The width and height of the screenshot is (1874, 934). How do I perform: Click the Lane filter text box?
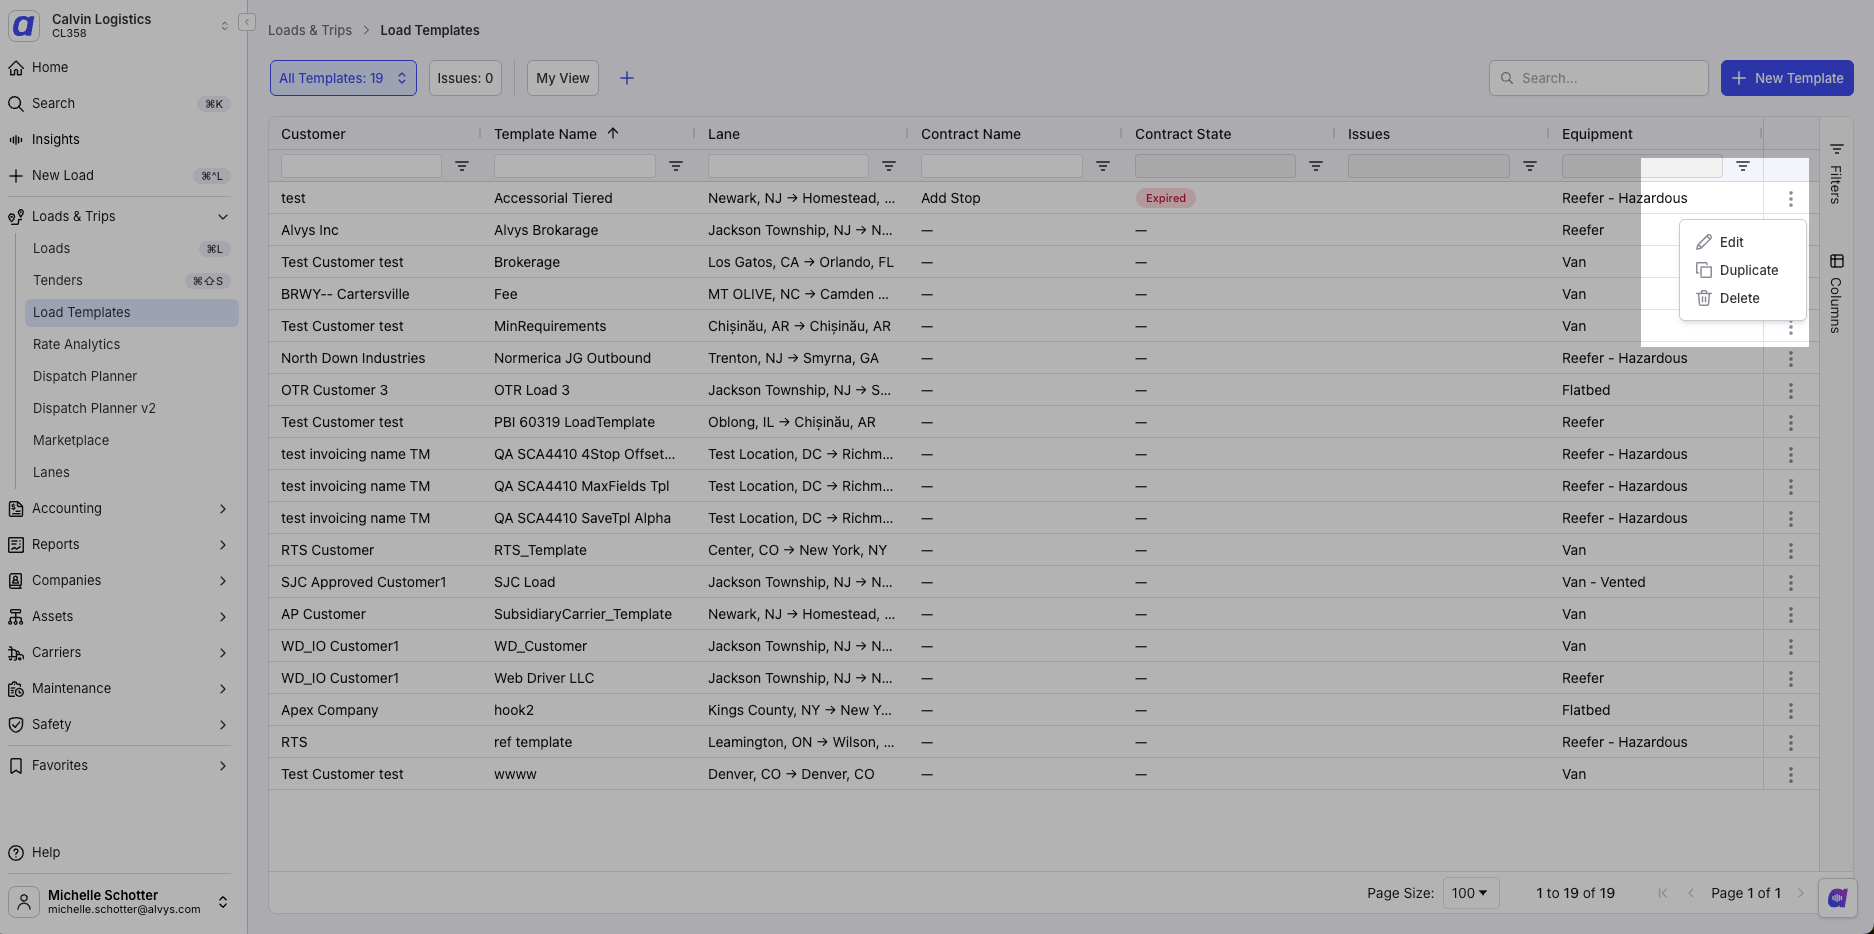point(788,166)
